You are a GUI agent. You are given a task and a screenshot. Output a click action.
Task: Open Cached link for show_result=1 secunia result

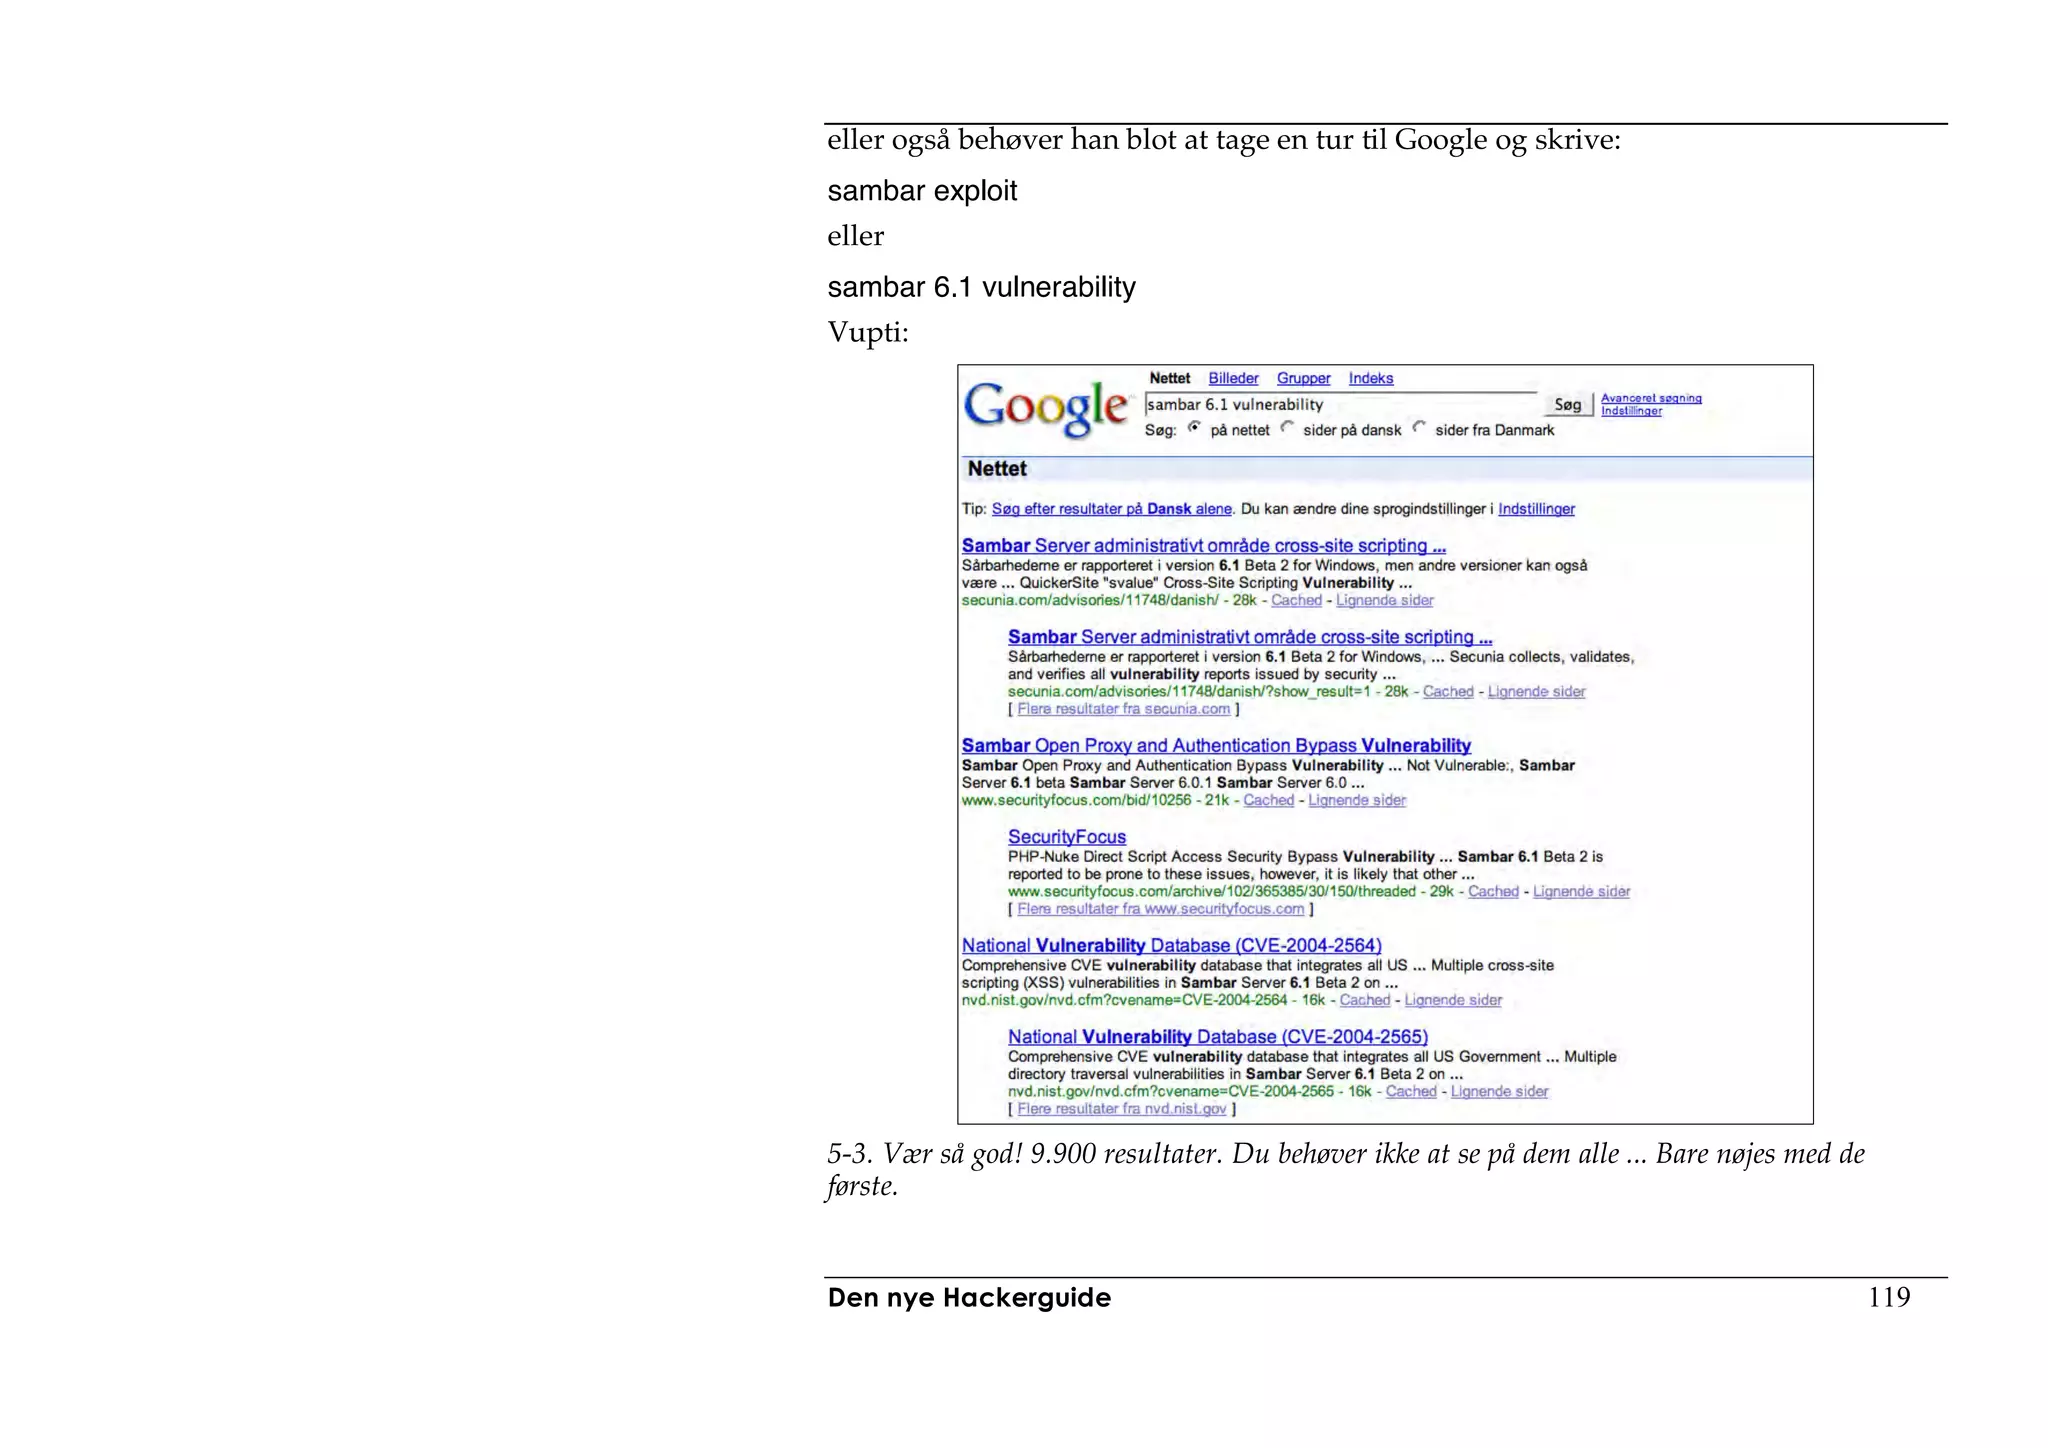point(1448,691)
